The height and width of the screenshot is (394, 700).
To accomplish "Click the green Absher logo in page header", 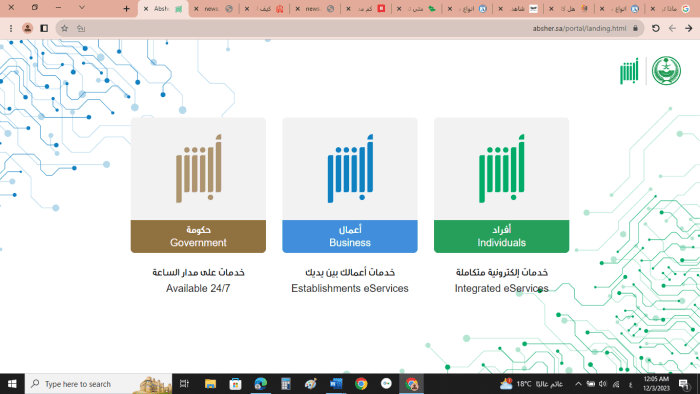I will click(x=629, y=71).
